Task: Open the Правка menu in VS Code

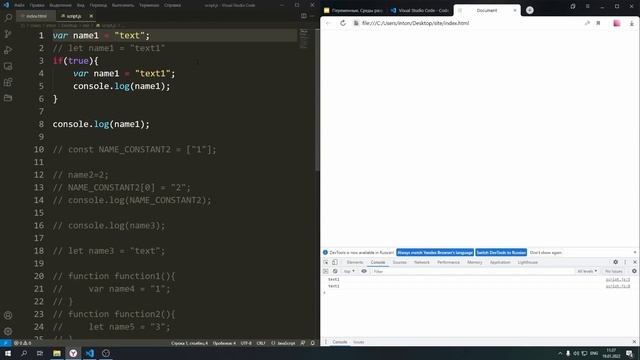Action: [x=37, y=5]
